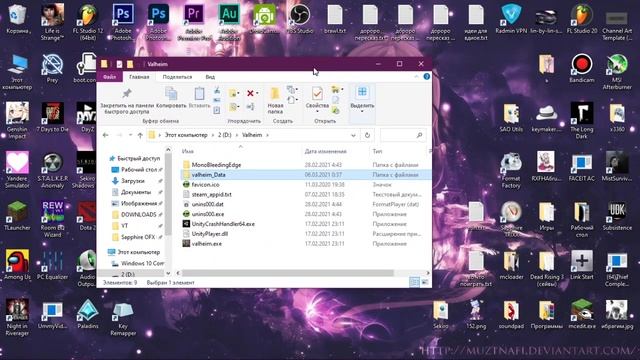Viewport: 640px width, 360px height.
Task: Select Format Factory desktop icon
Action: 511,170
